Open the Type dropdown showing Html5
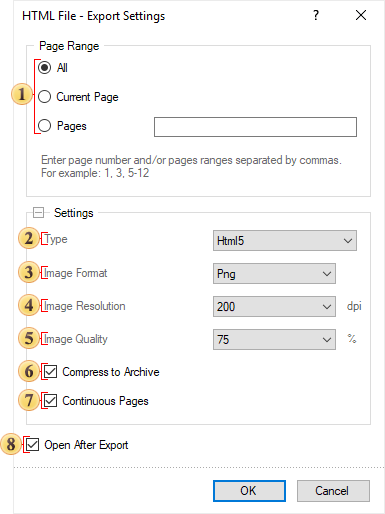This screenshot has height=514, width=385. 285,240
